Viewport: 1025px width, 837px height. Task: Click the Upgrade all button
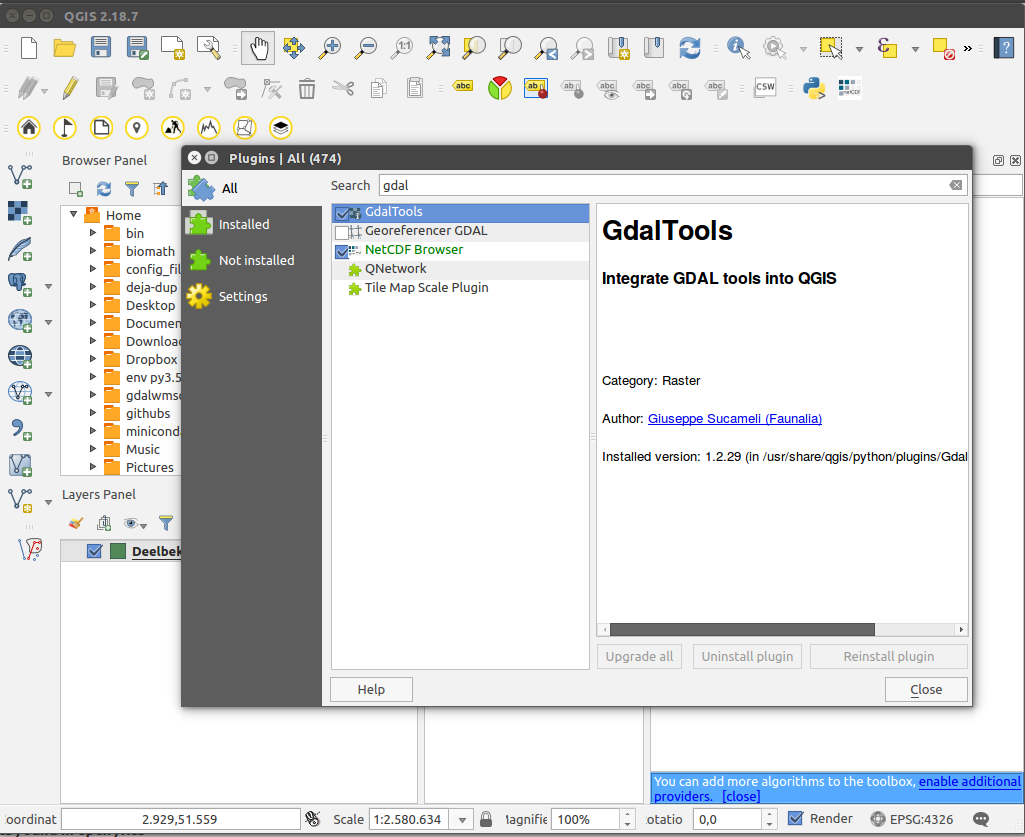coord(639,657)
